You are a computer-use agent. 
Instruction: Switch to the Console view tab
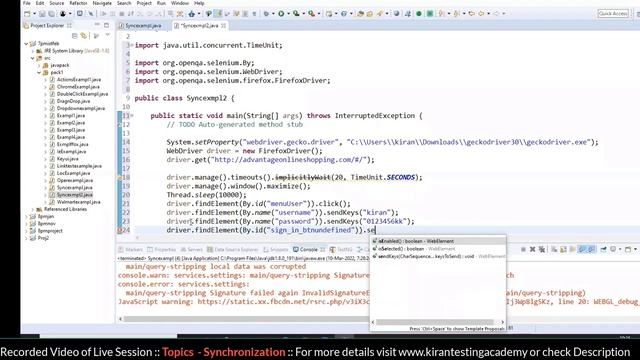click(308, 249)
